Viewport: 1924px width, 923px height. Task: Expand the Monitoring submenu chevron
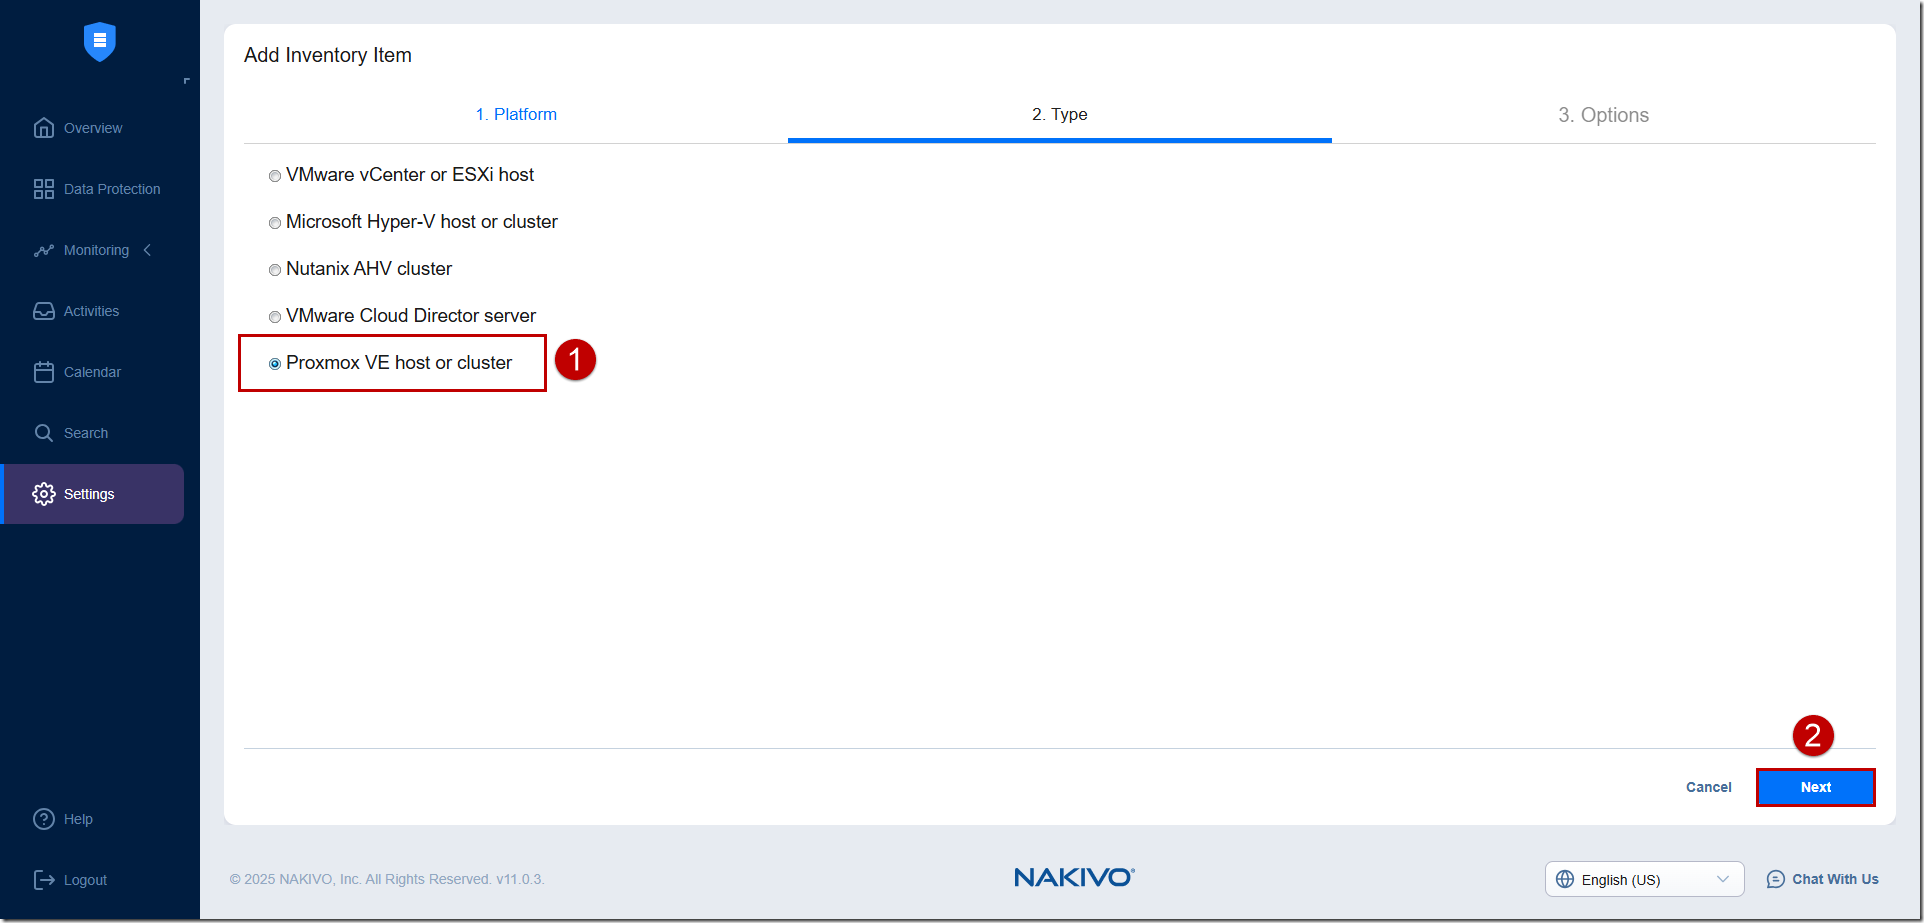(148, 250)
